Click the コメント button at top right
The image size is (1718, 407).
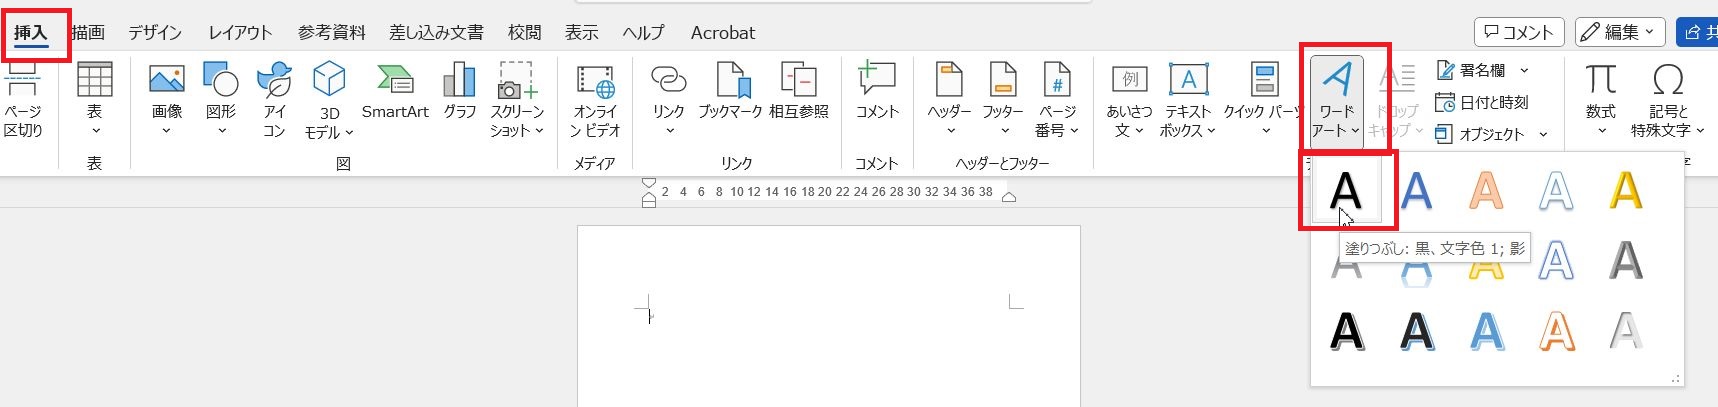coord(1519,32)
